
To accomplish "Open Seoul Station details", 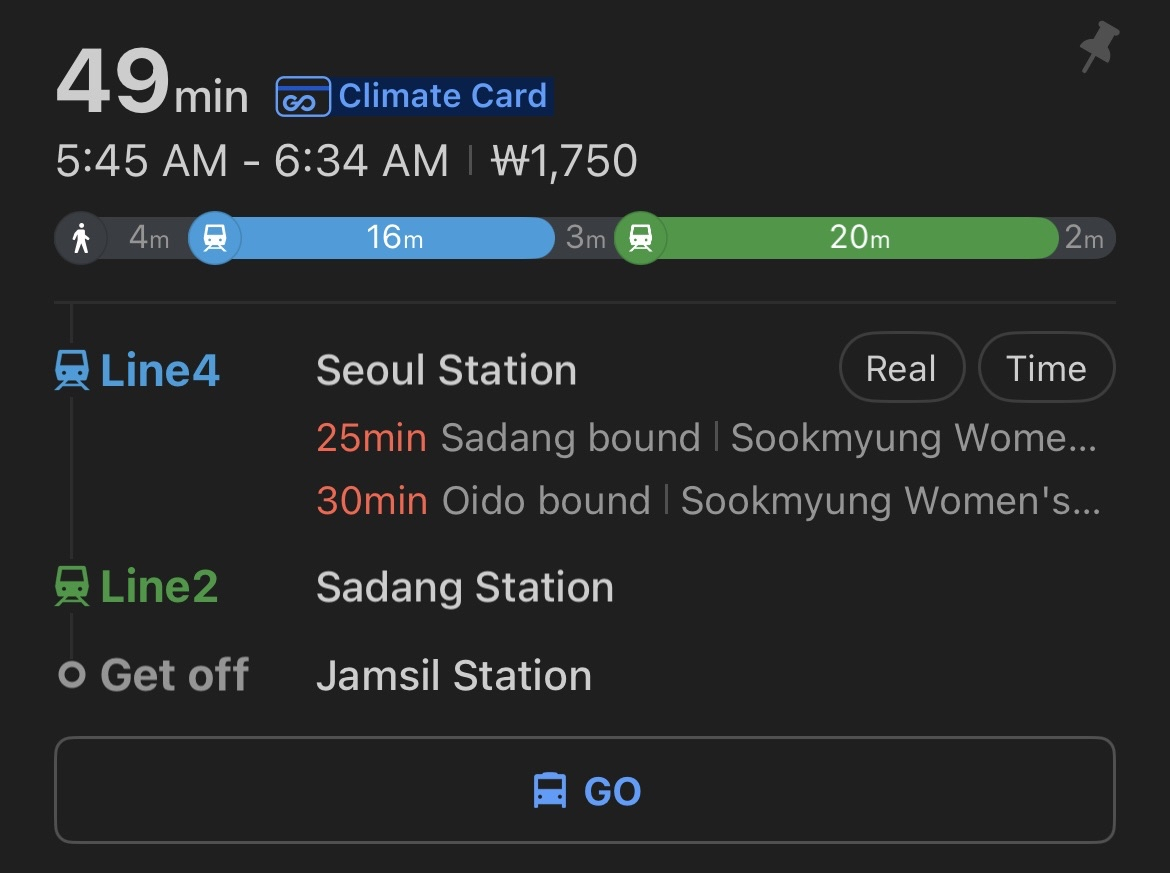I will tap(446, 371).
